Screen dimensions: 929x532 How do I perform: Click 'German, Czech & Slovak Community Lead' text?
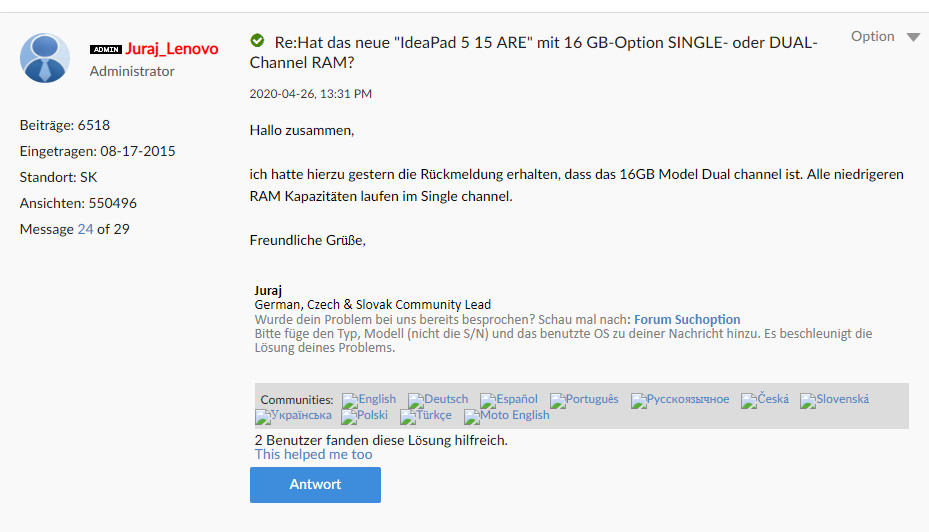[373, 305]
